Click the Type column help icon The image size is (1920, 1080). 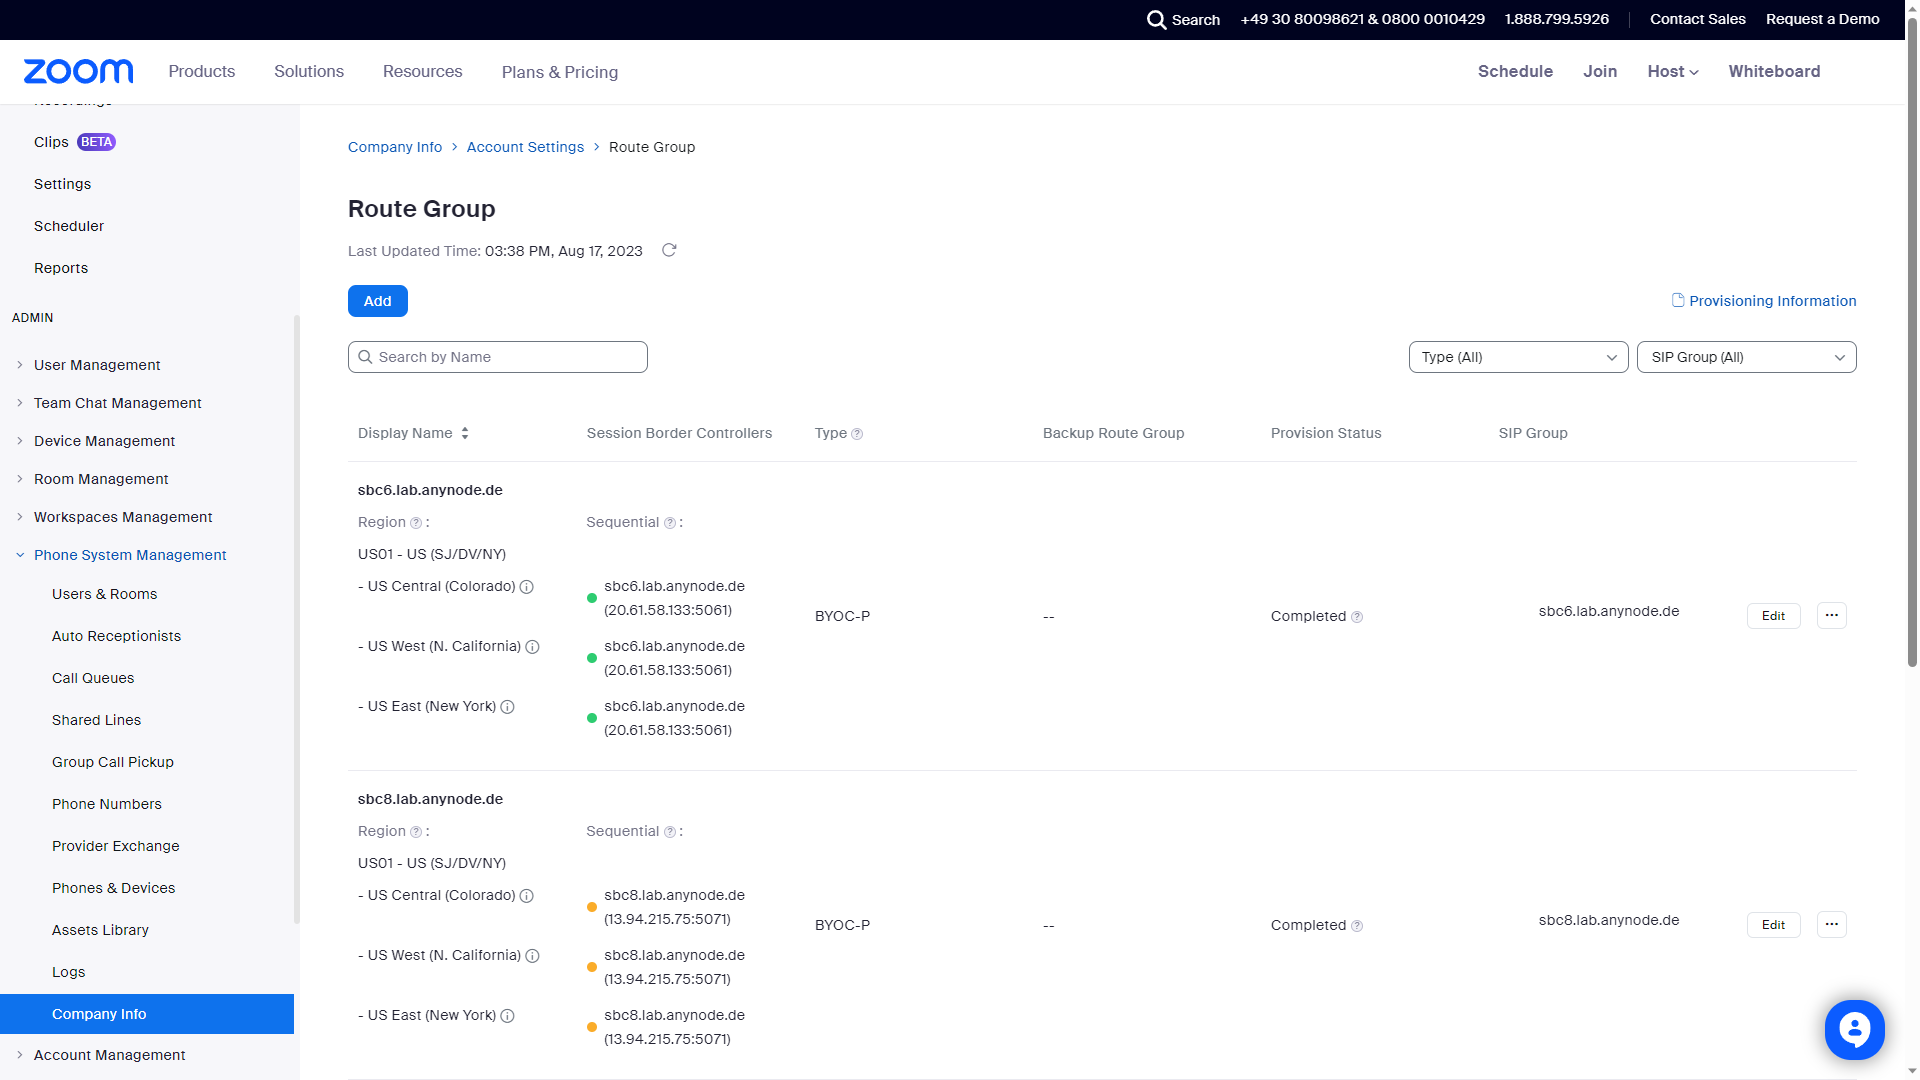(857, 434)
